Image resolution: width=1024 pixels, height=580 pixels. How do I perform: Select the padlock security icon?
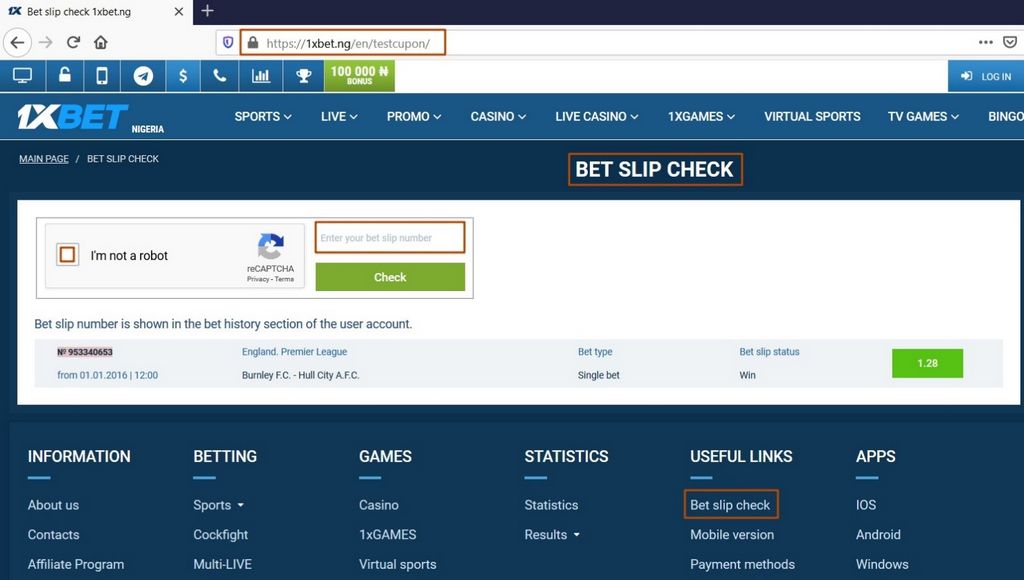[62, 74]
